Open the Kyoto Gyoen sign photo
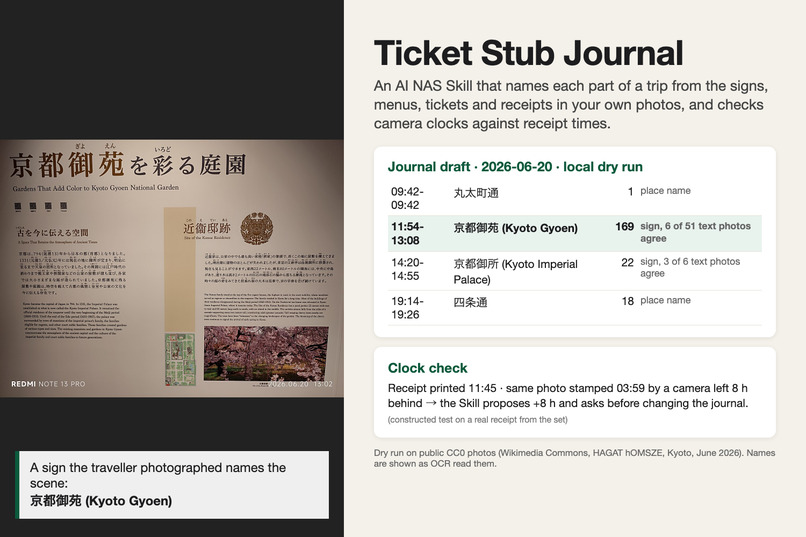Image resolution: width=806 pixels, height=537 pixels. click(x=172, y=268)
